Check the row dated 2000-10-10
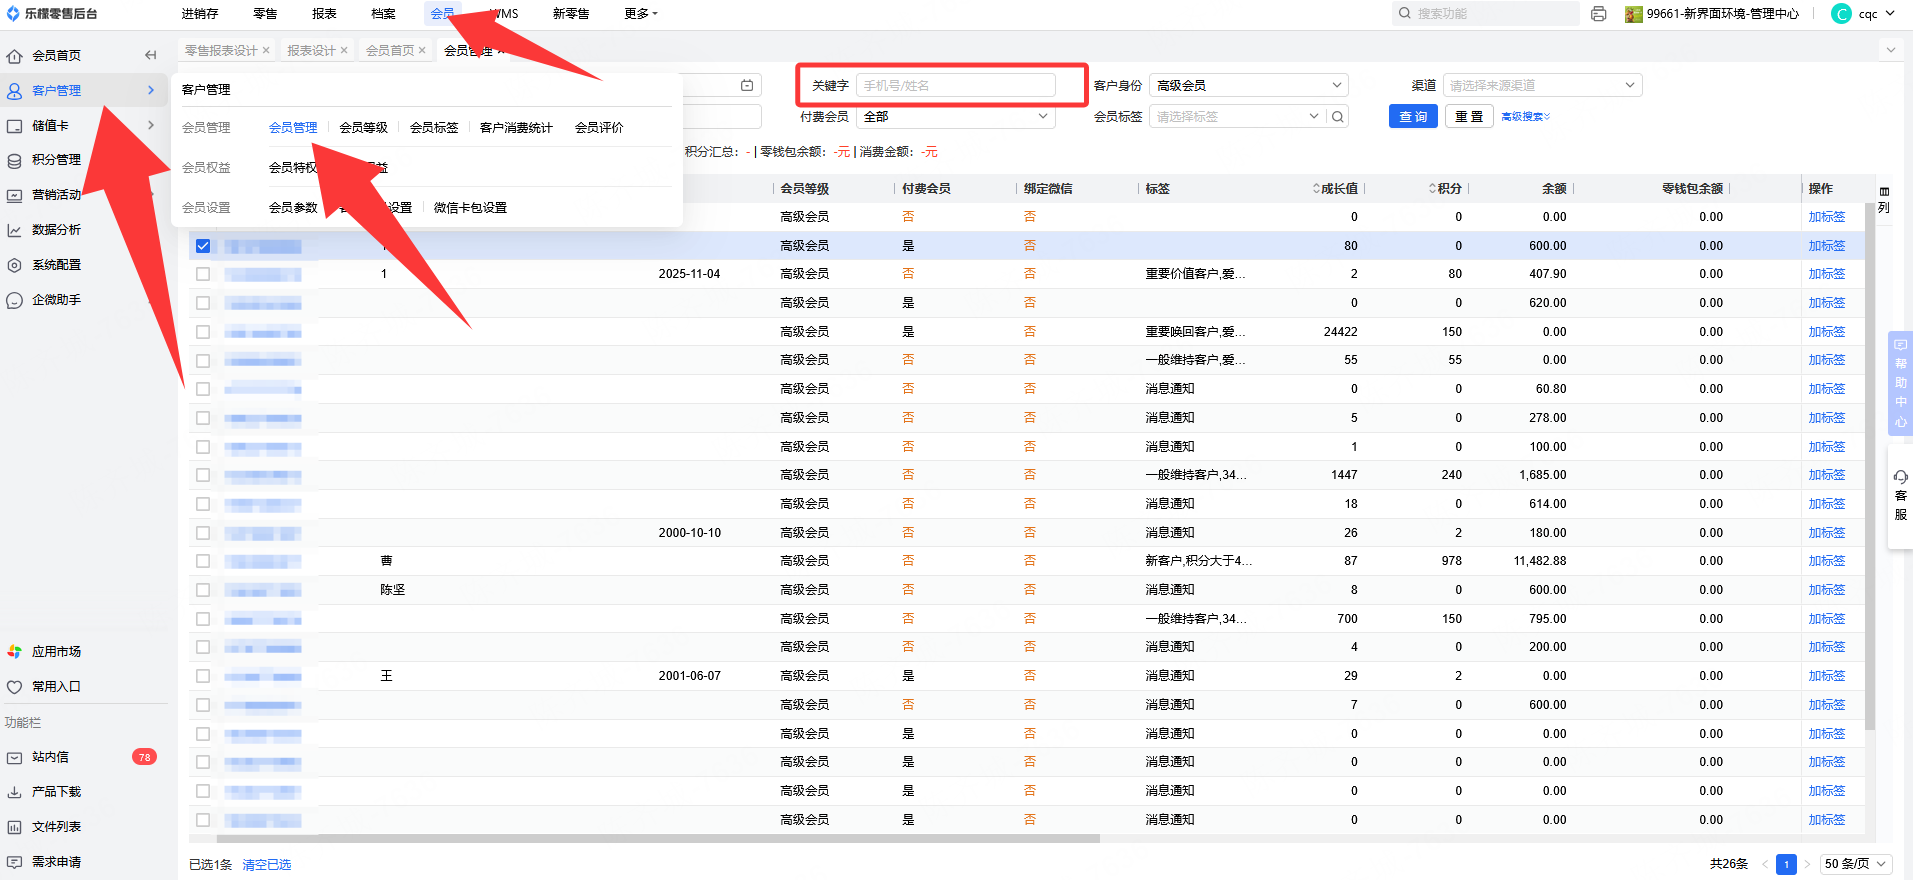 click(x=203, y=533)
